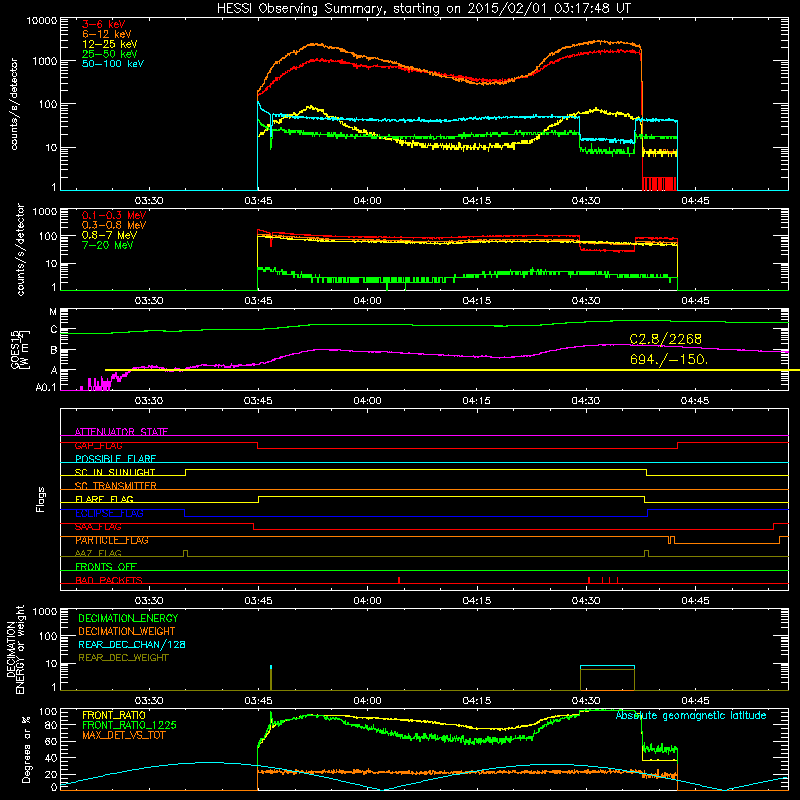The image size is (800, 800).
Task: Click the 03:45 tick under the GOES plot
Action: [x=258, y=401]
